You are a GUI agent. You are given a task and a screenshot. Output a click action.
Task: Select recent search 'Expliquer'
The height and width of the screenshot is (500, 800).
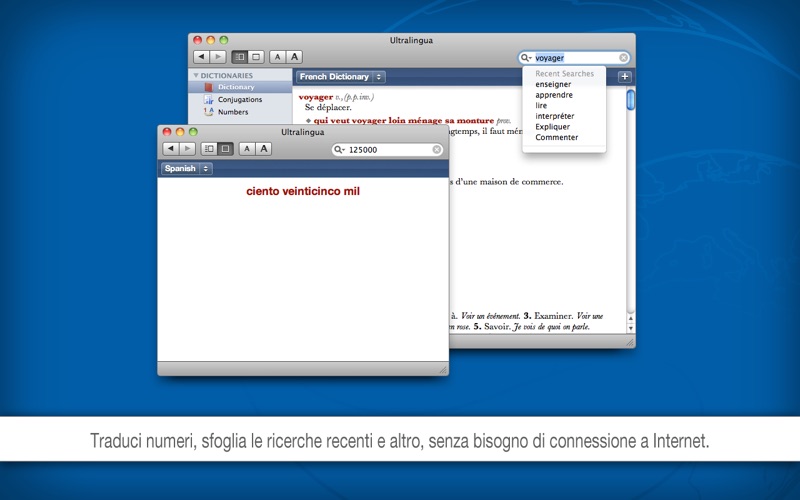(552, 127)
